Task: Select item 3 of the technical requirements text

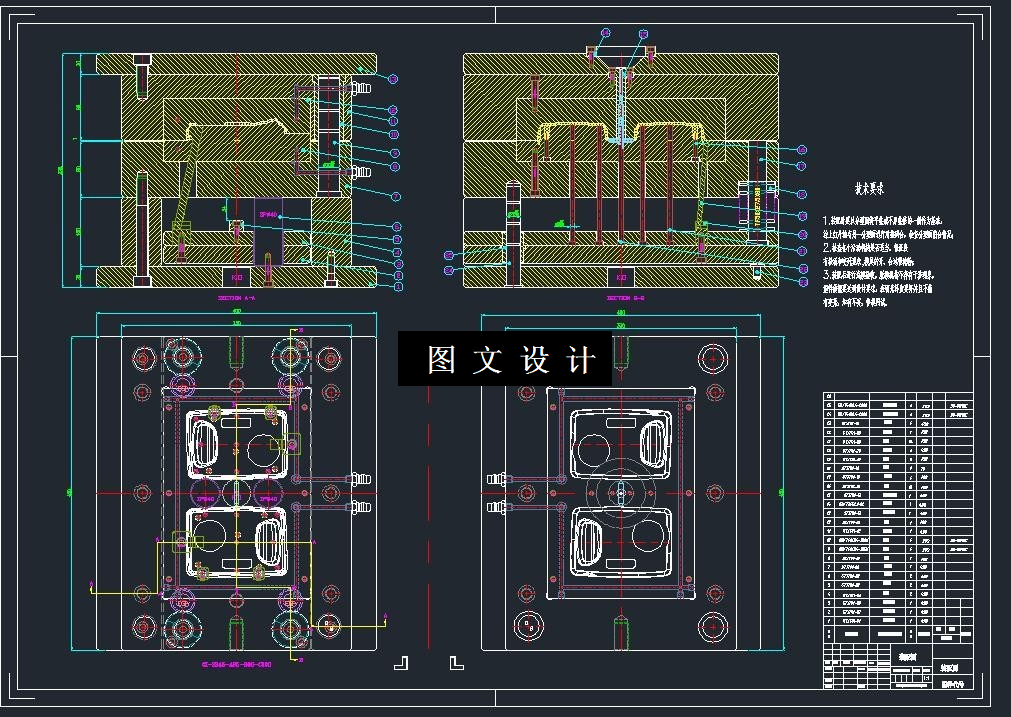Action: click(878, 288)
